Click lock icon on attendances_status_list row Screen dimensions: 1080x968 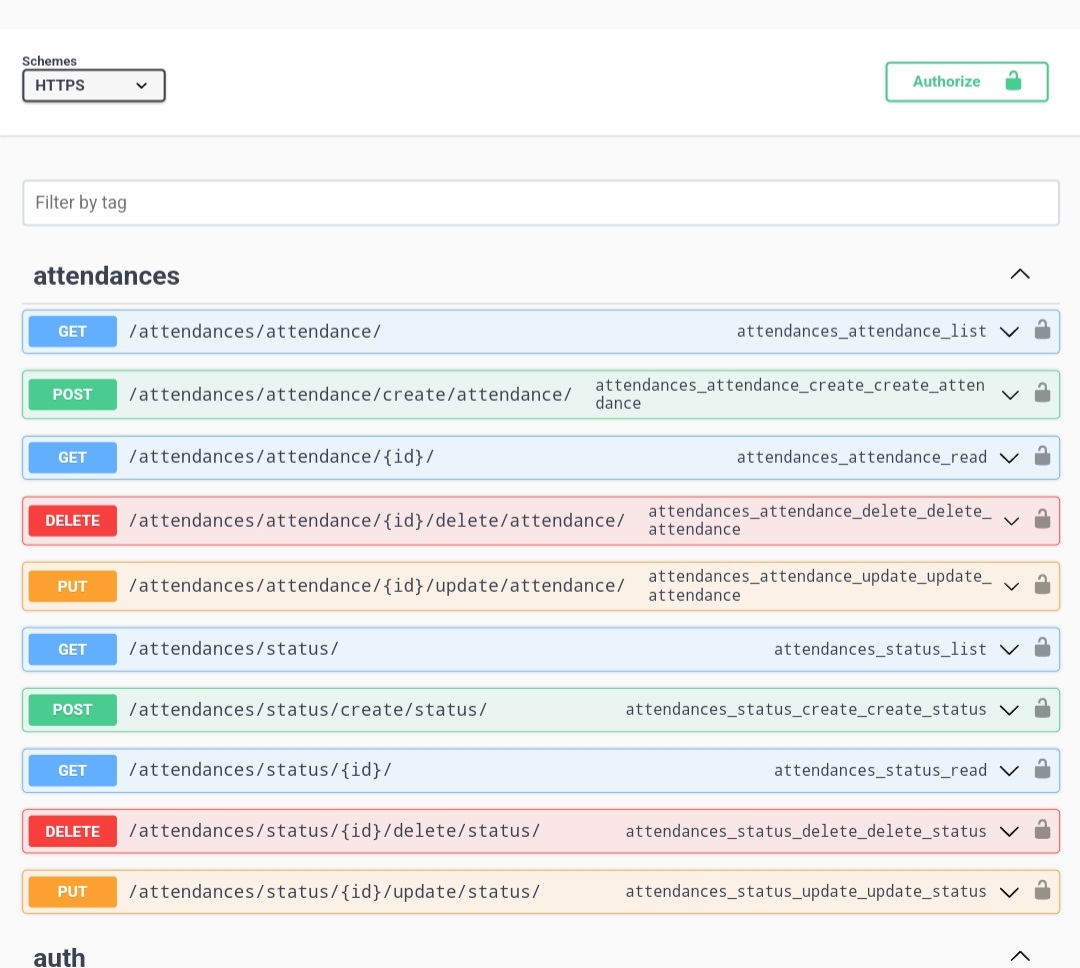point(1042,648)
